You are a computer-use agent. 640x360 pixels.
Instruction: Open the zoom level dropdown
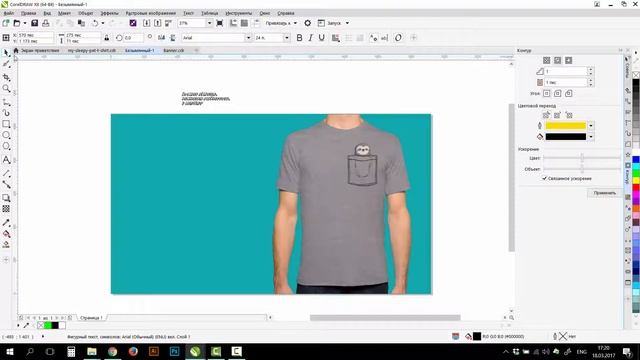coord(209,23)
